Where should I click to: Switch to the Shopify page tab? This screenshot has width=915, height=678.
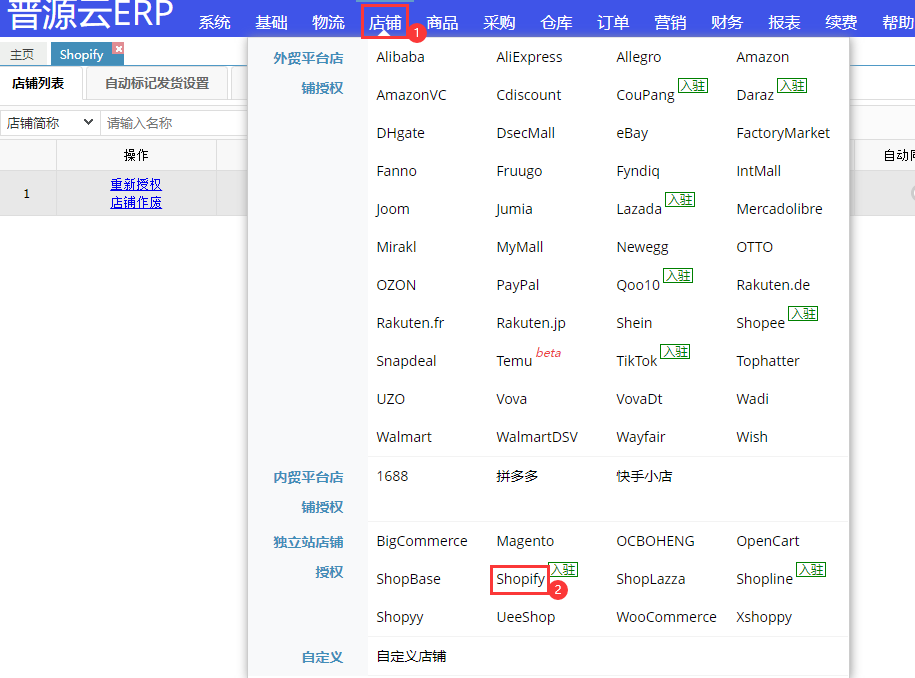coord(81,54)
